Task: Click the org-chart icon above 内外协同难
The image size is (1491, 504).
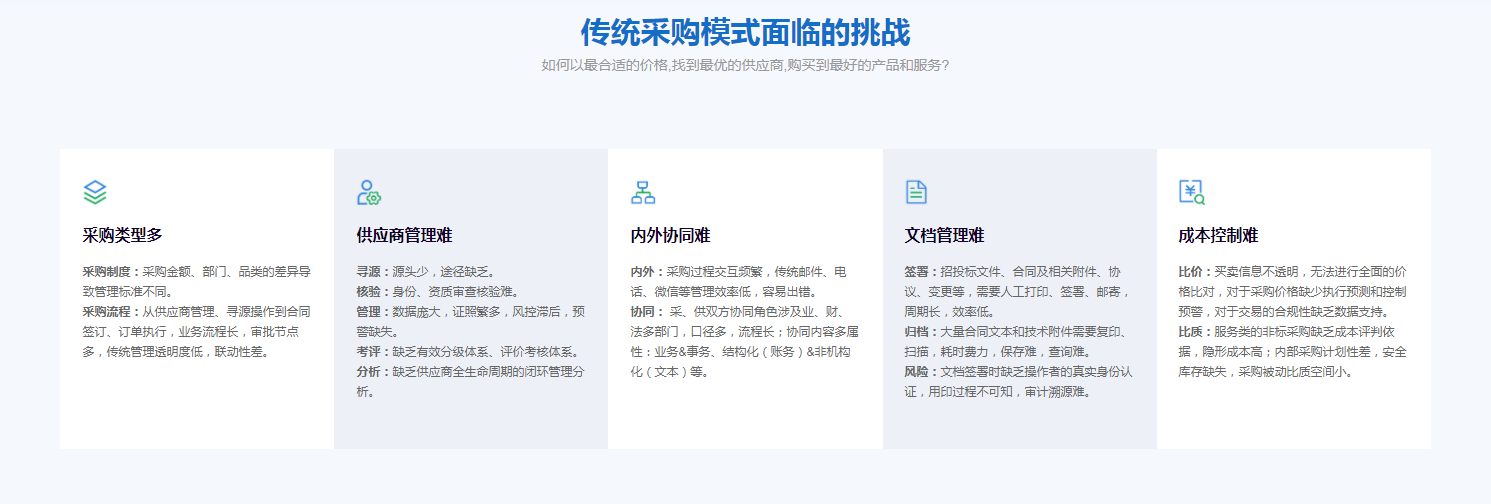Action: pos(643,192)
